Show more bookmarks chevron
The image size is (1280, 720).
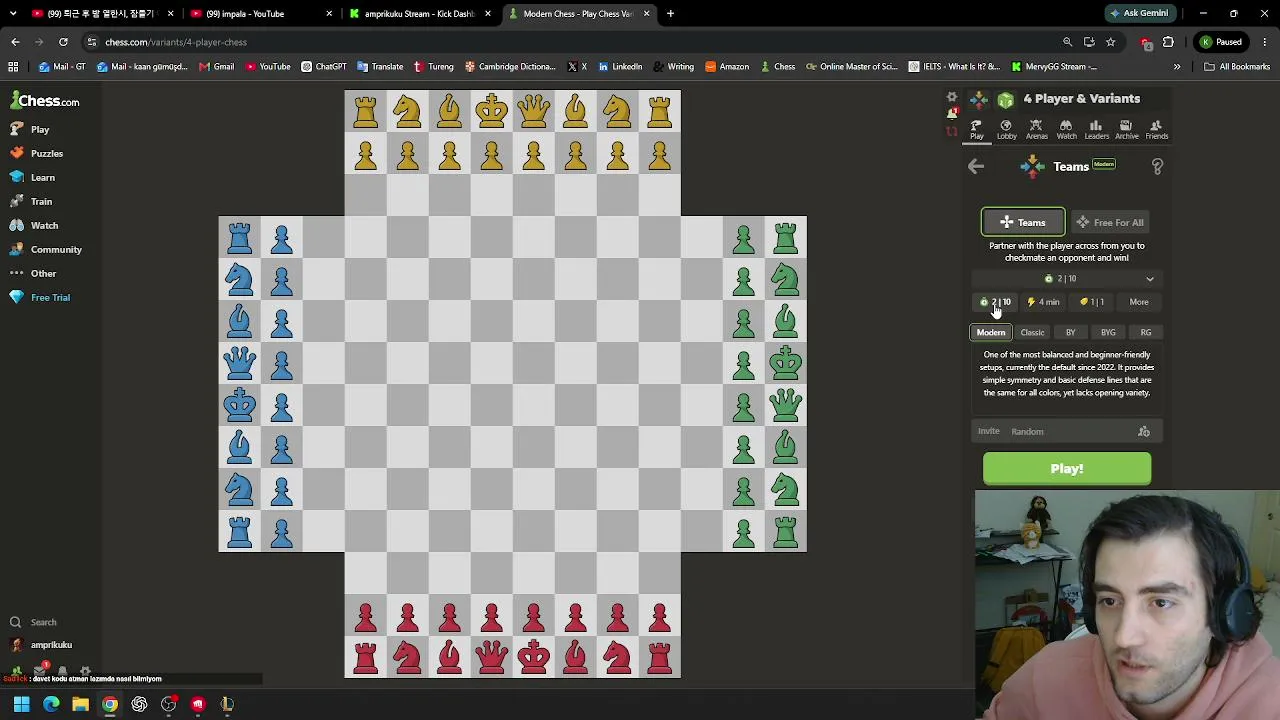click(1177, 67)
